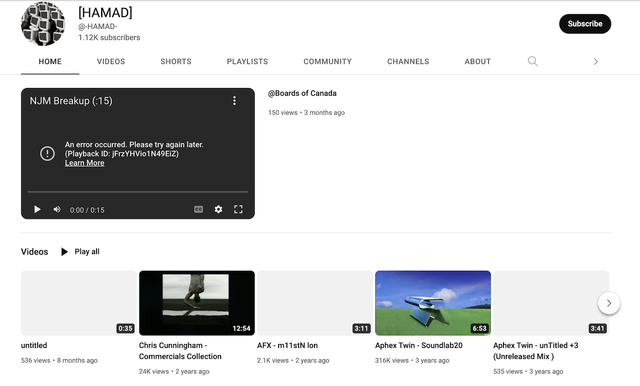Open the PLAYLISTS tab

pos(247,62)
